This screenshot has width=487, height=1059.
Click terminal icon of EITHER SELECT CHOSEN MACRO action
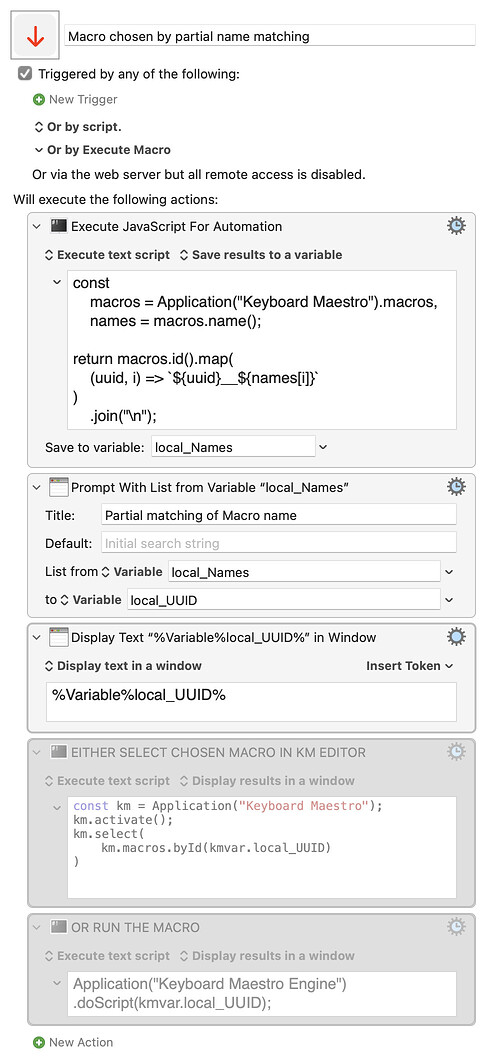pyautogui.click(x=59, y=752)
